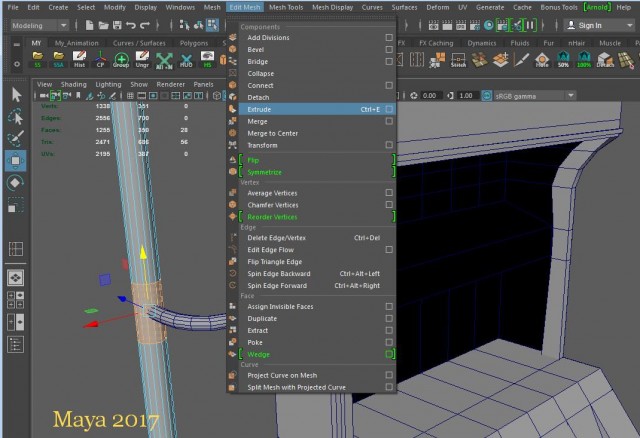Open the viewport Show menu
640x438 pixels.
click(x=139, y=84)
